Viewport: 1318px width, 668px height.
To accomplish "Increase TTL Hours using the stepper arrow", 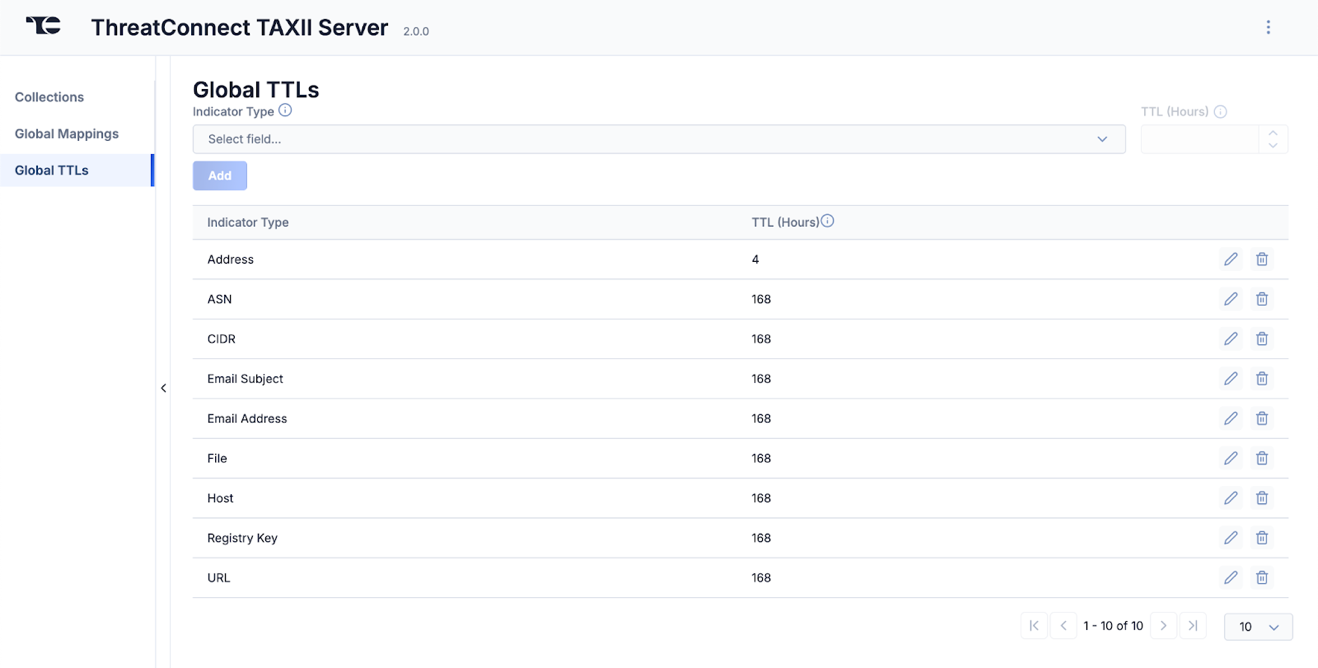I will coord(1273,133).
